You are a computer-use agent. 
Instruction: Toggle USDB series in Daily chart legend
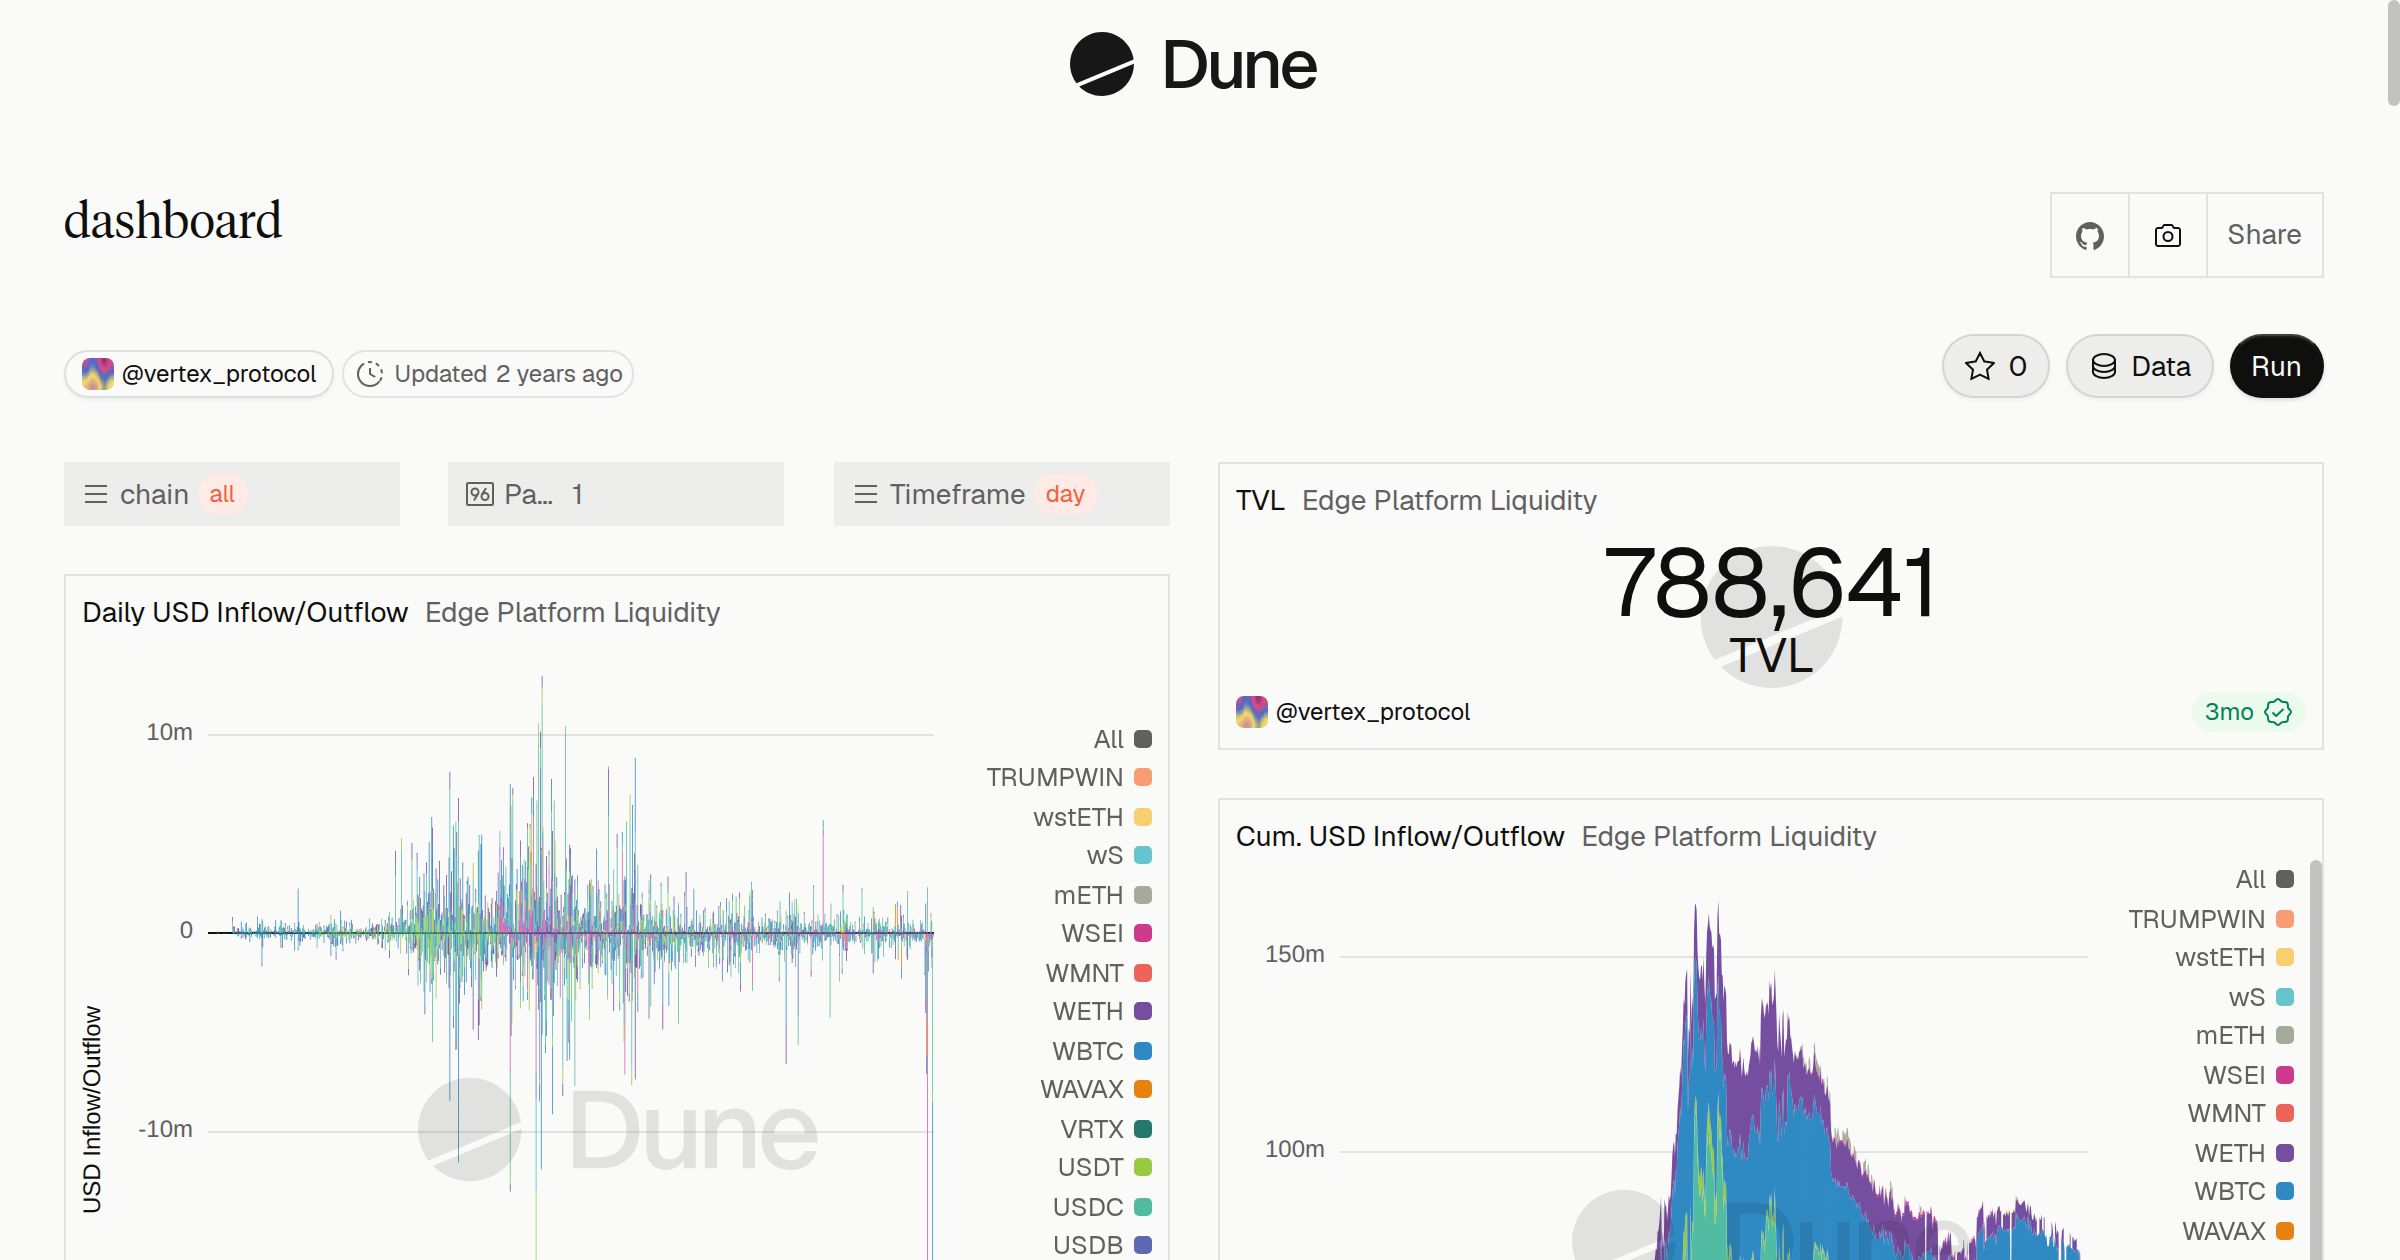[1102, 1245]
